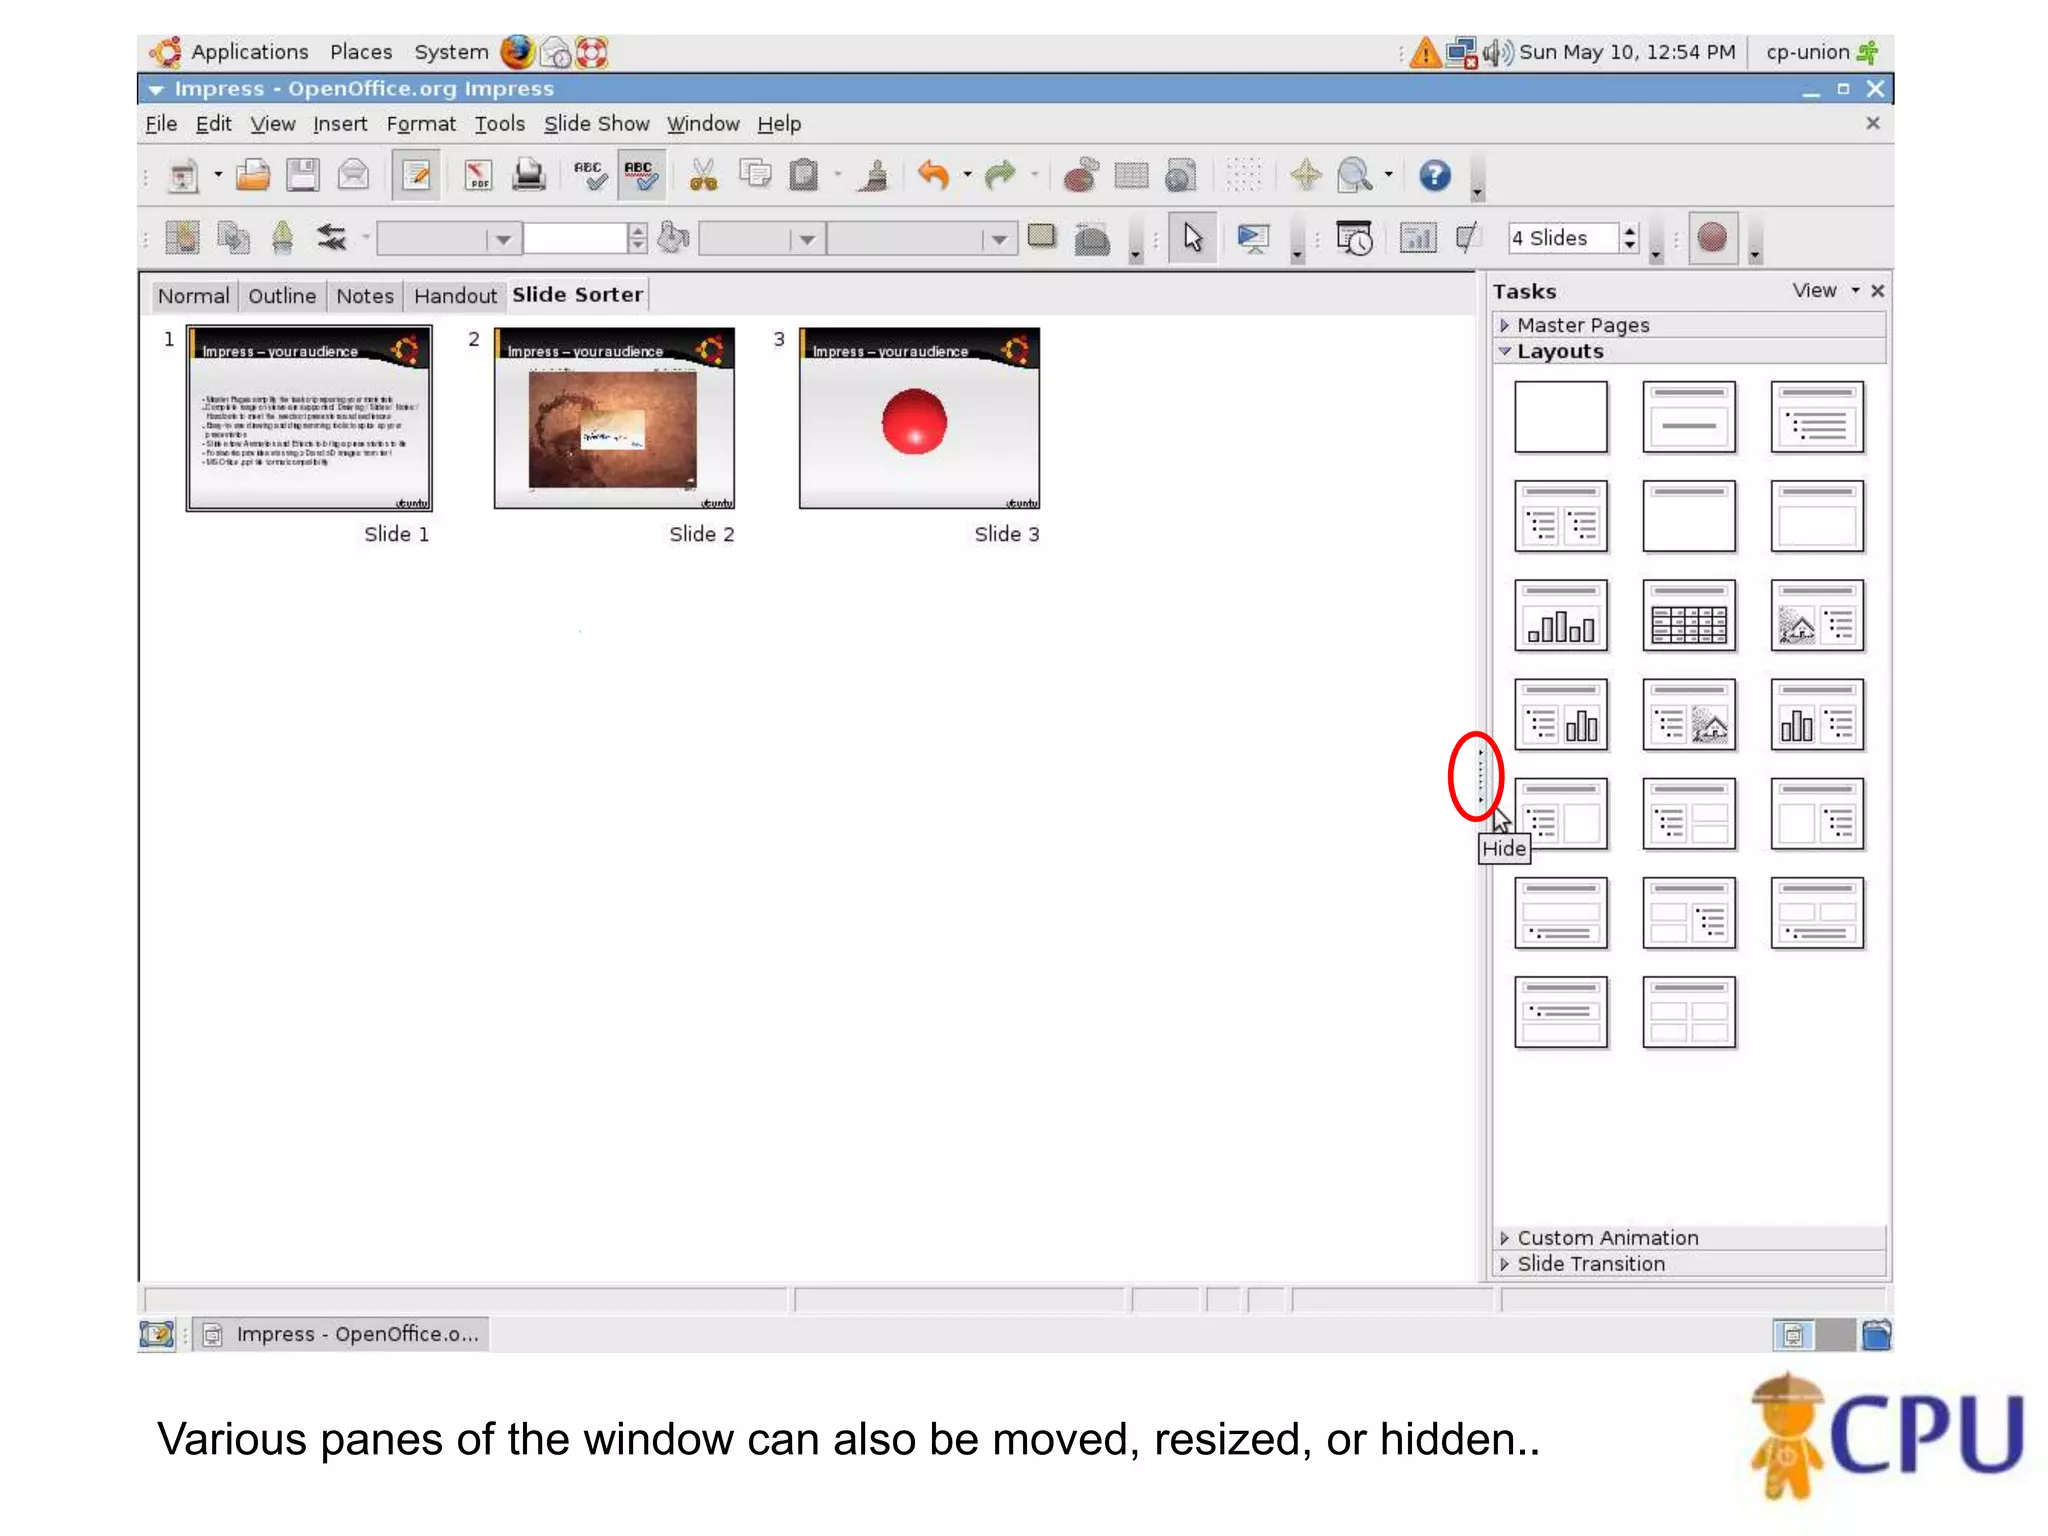Undo the last action

934,176
